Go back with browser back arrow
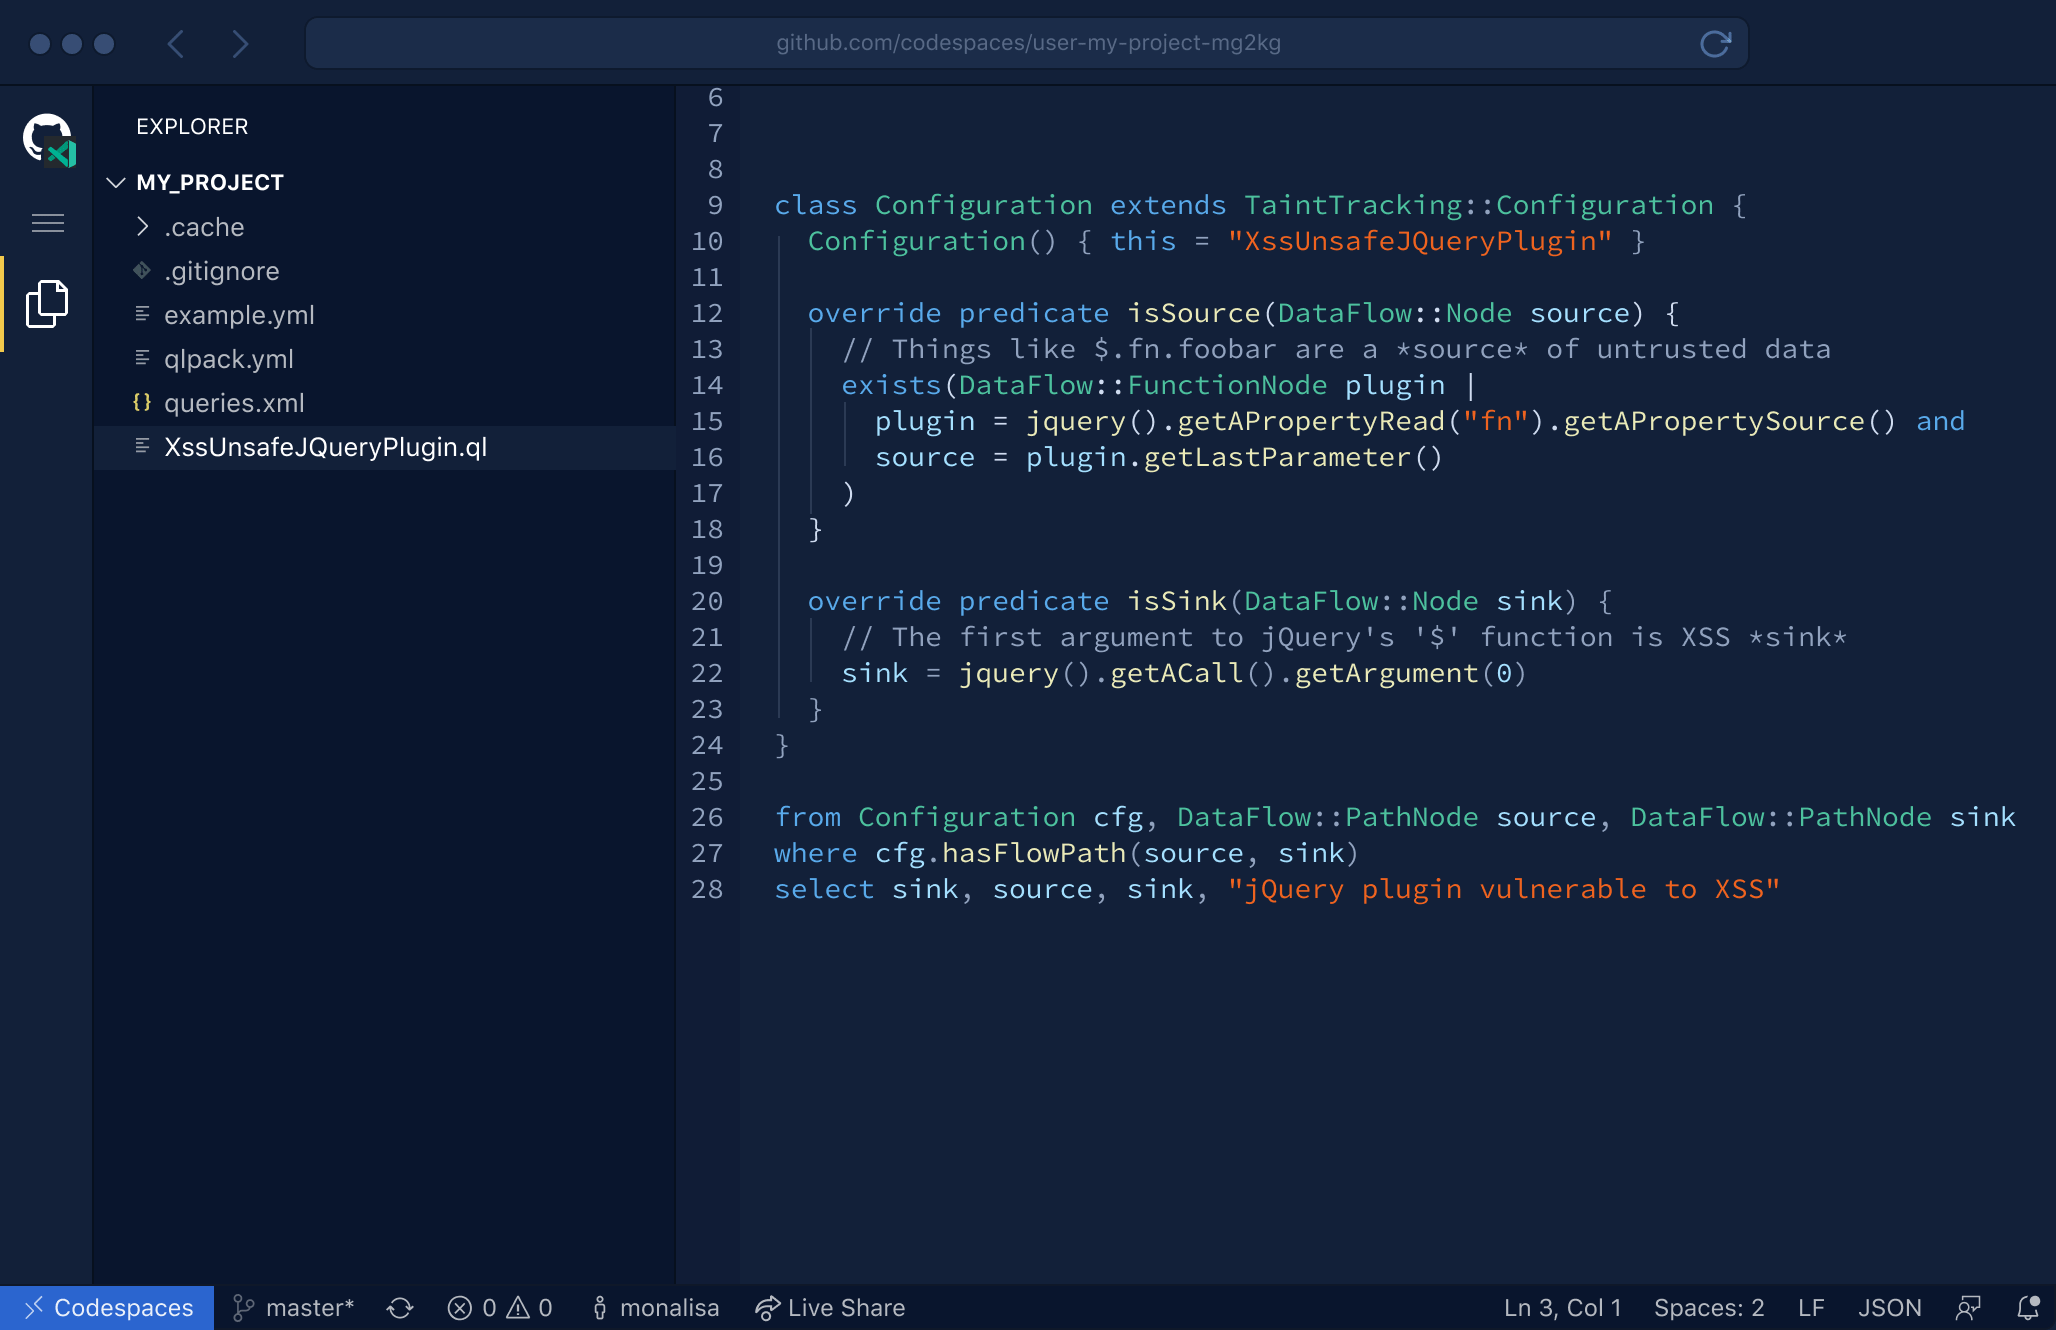 point(176,43)
